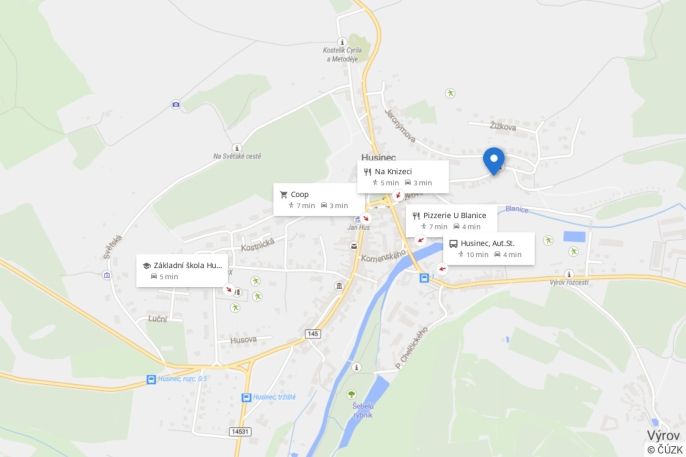Click the blue location pin marker

(x=494, y=161)
